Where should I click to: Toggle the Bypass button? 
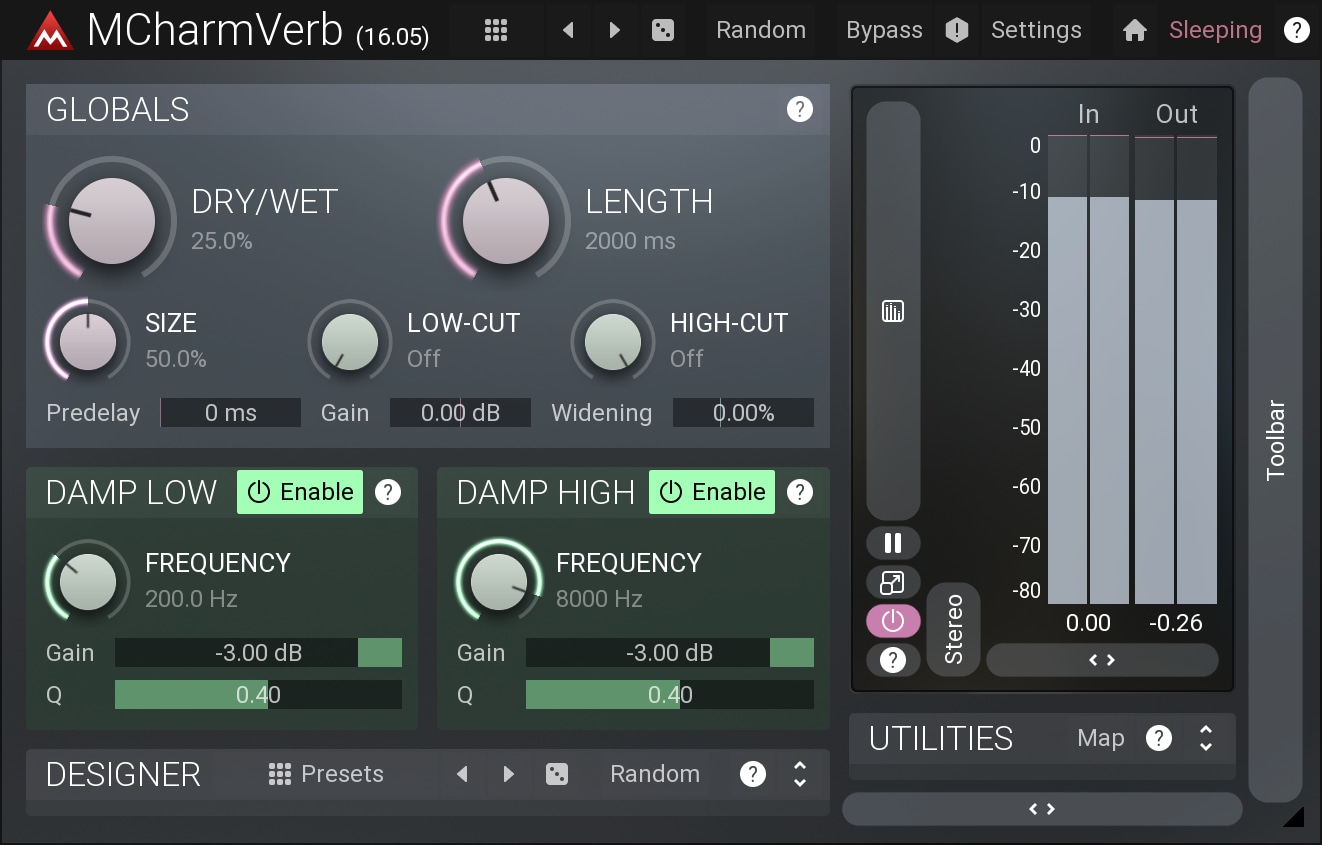coord(884,30)
